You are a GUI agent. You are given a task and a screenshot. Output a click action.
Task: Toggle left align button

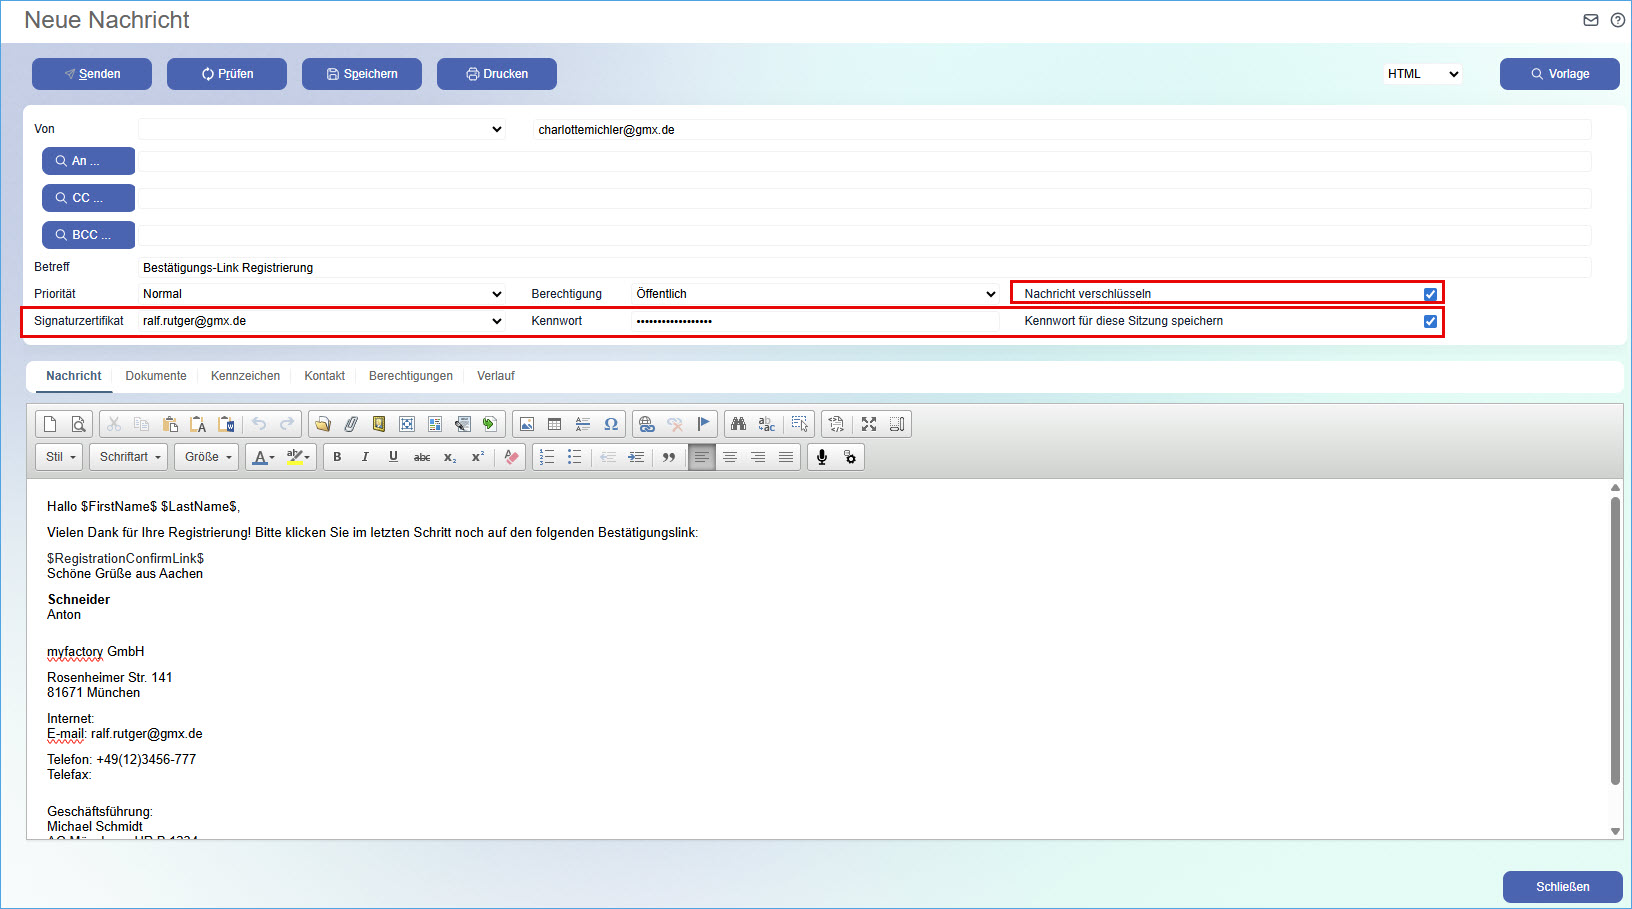pyautogui.click(x=702, y=457)
